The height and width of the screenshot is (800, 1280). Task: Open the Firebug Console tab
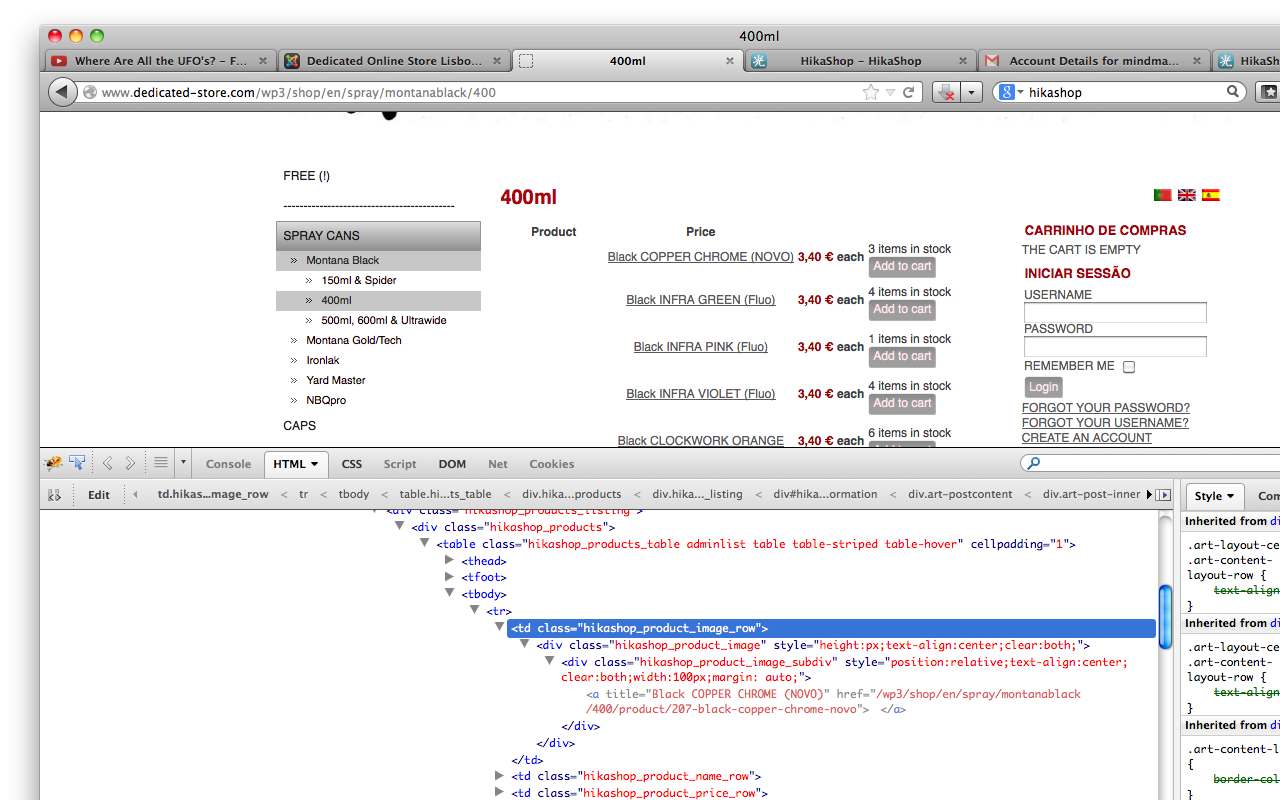point(228,464)
